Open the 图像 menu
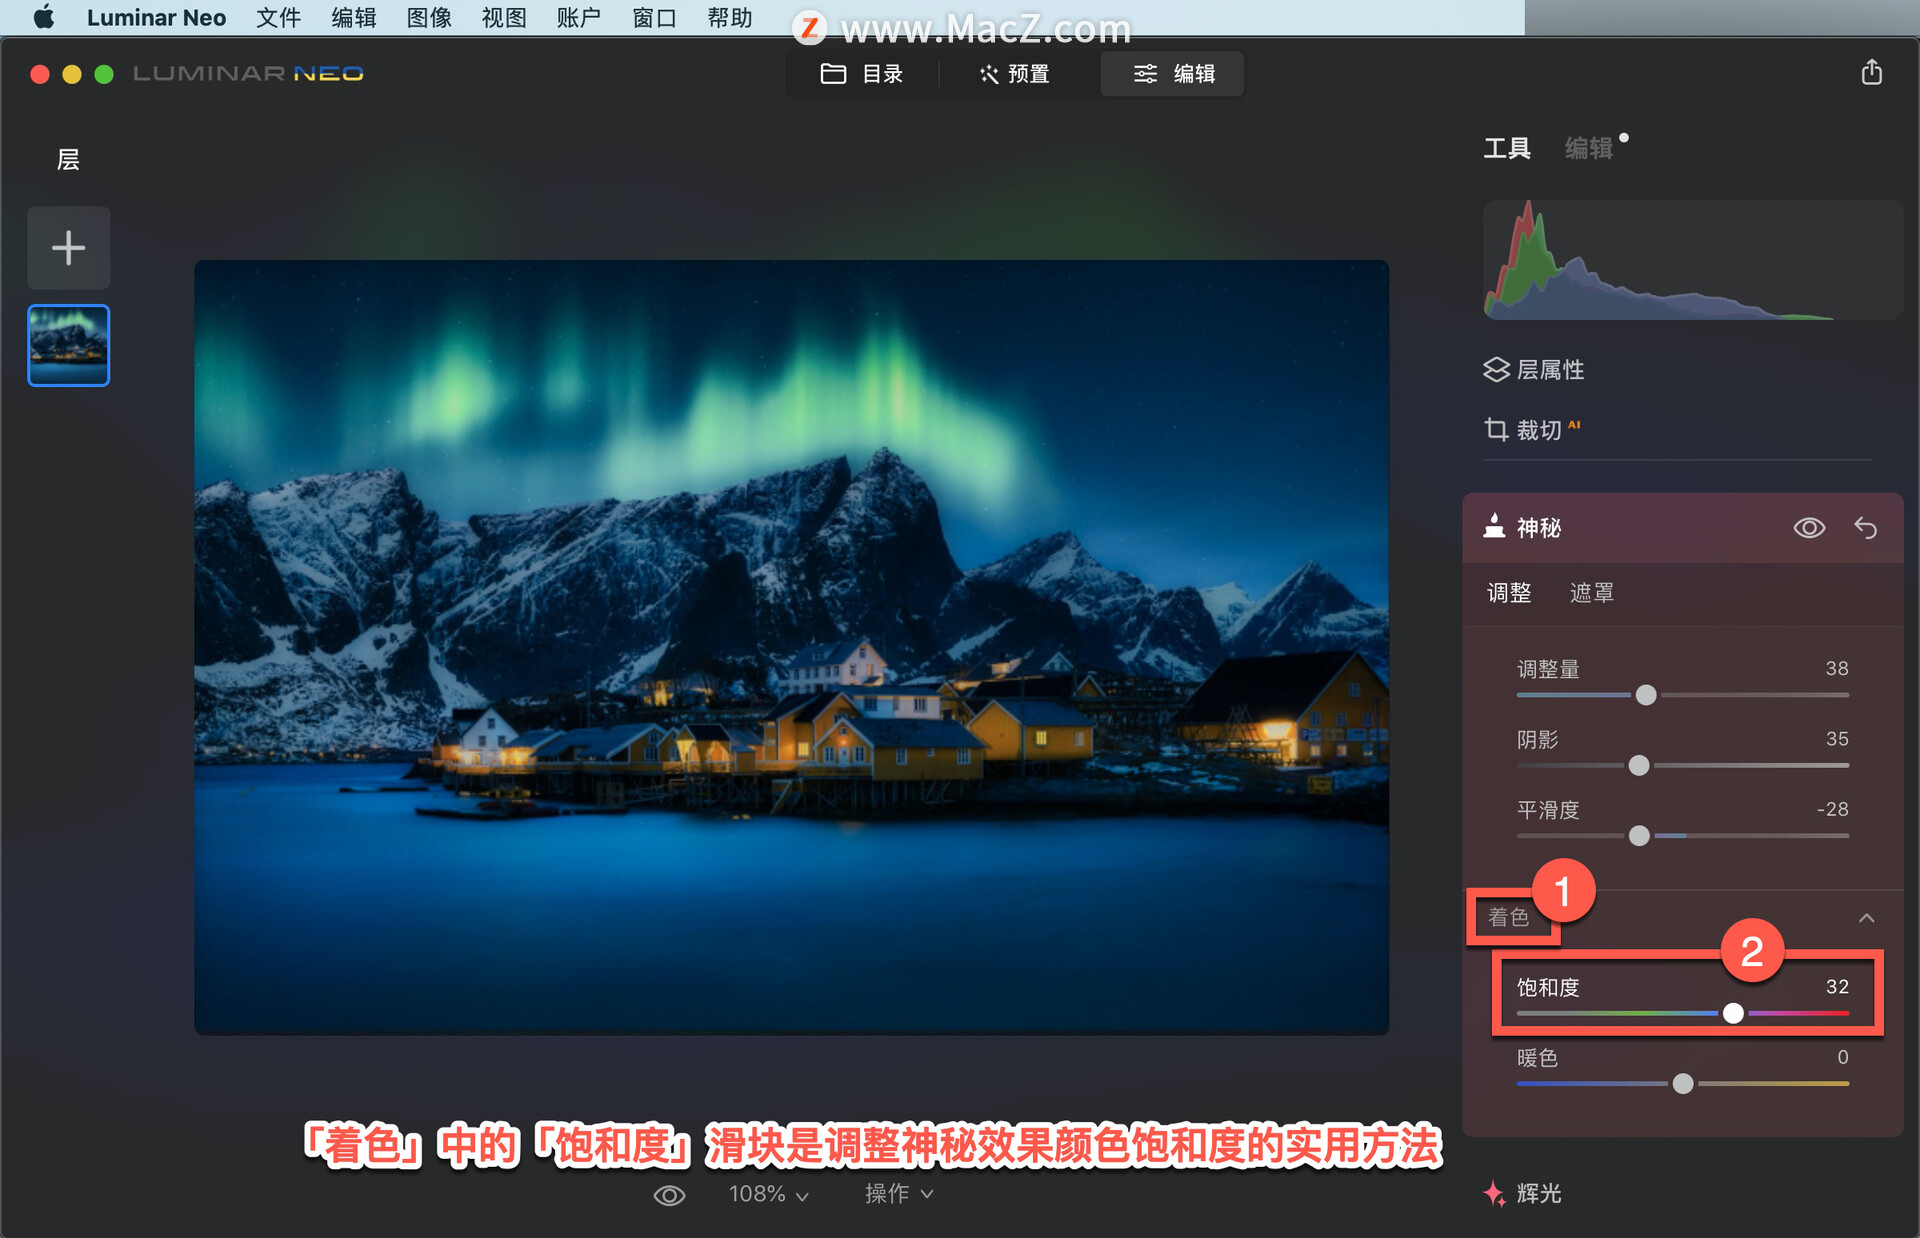The image size is (1920, 1238). pyautogui.click(x=429, y=17)
